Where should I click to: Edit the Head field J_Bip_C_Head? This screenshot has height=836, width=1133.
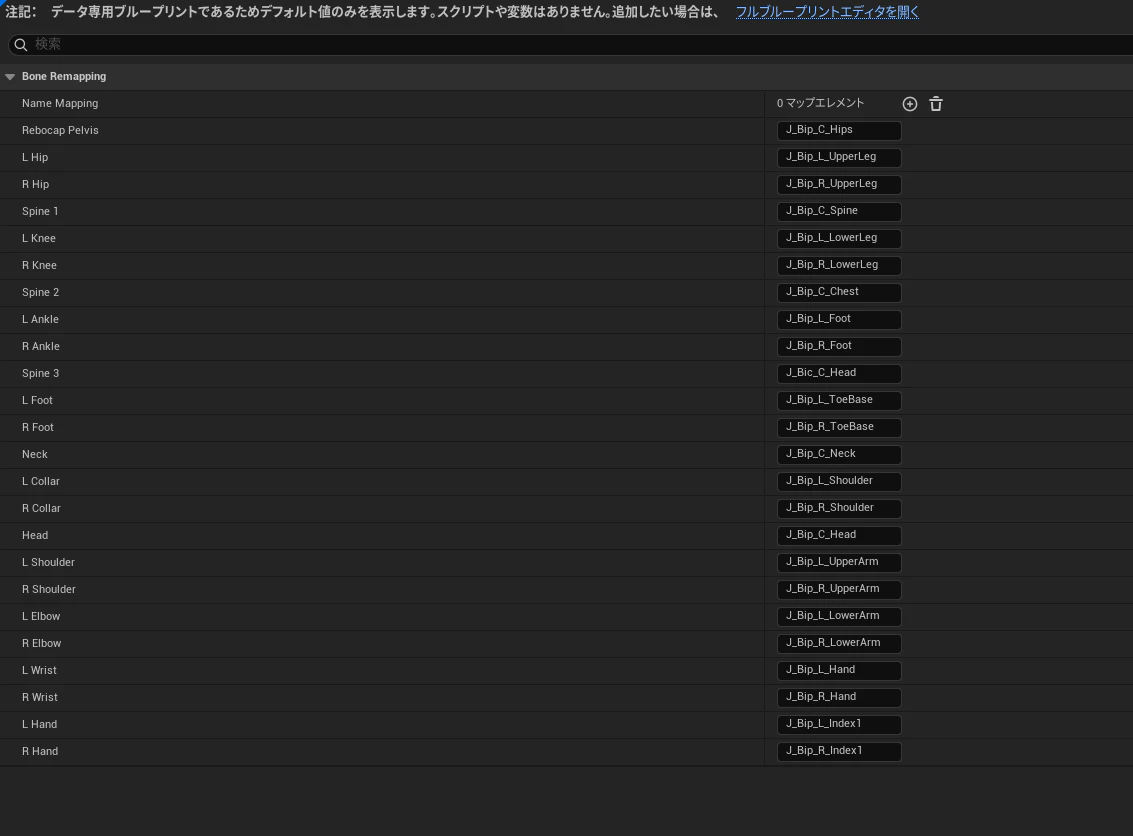pos(839,535)
